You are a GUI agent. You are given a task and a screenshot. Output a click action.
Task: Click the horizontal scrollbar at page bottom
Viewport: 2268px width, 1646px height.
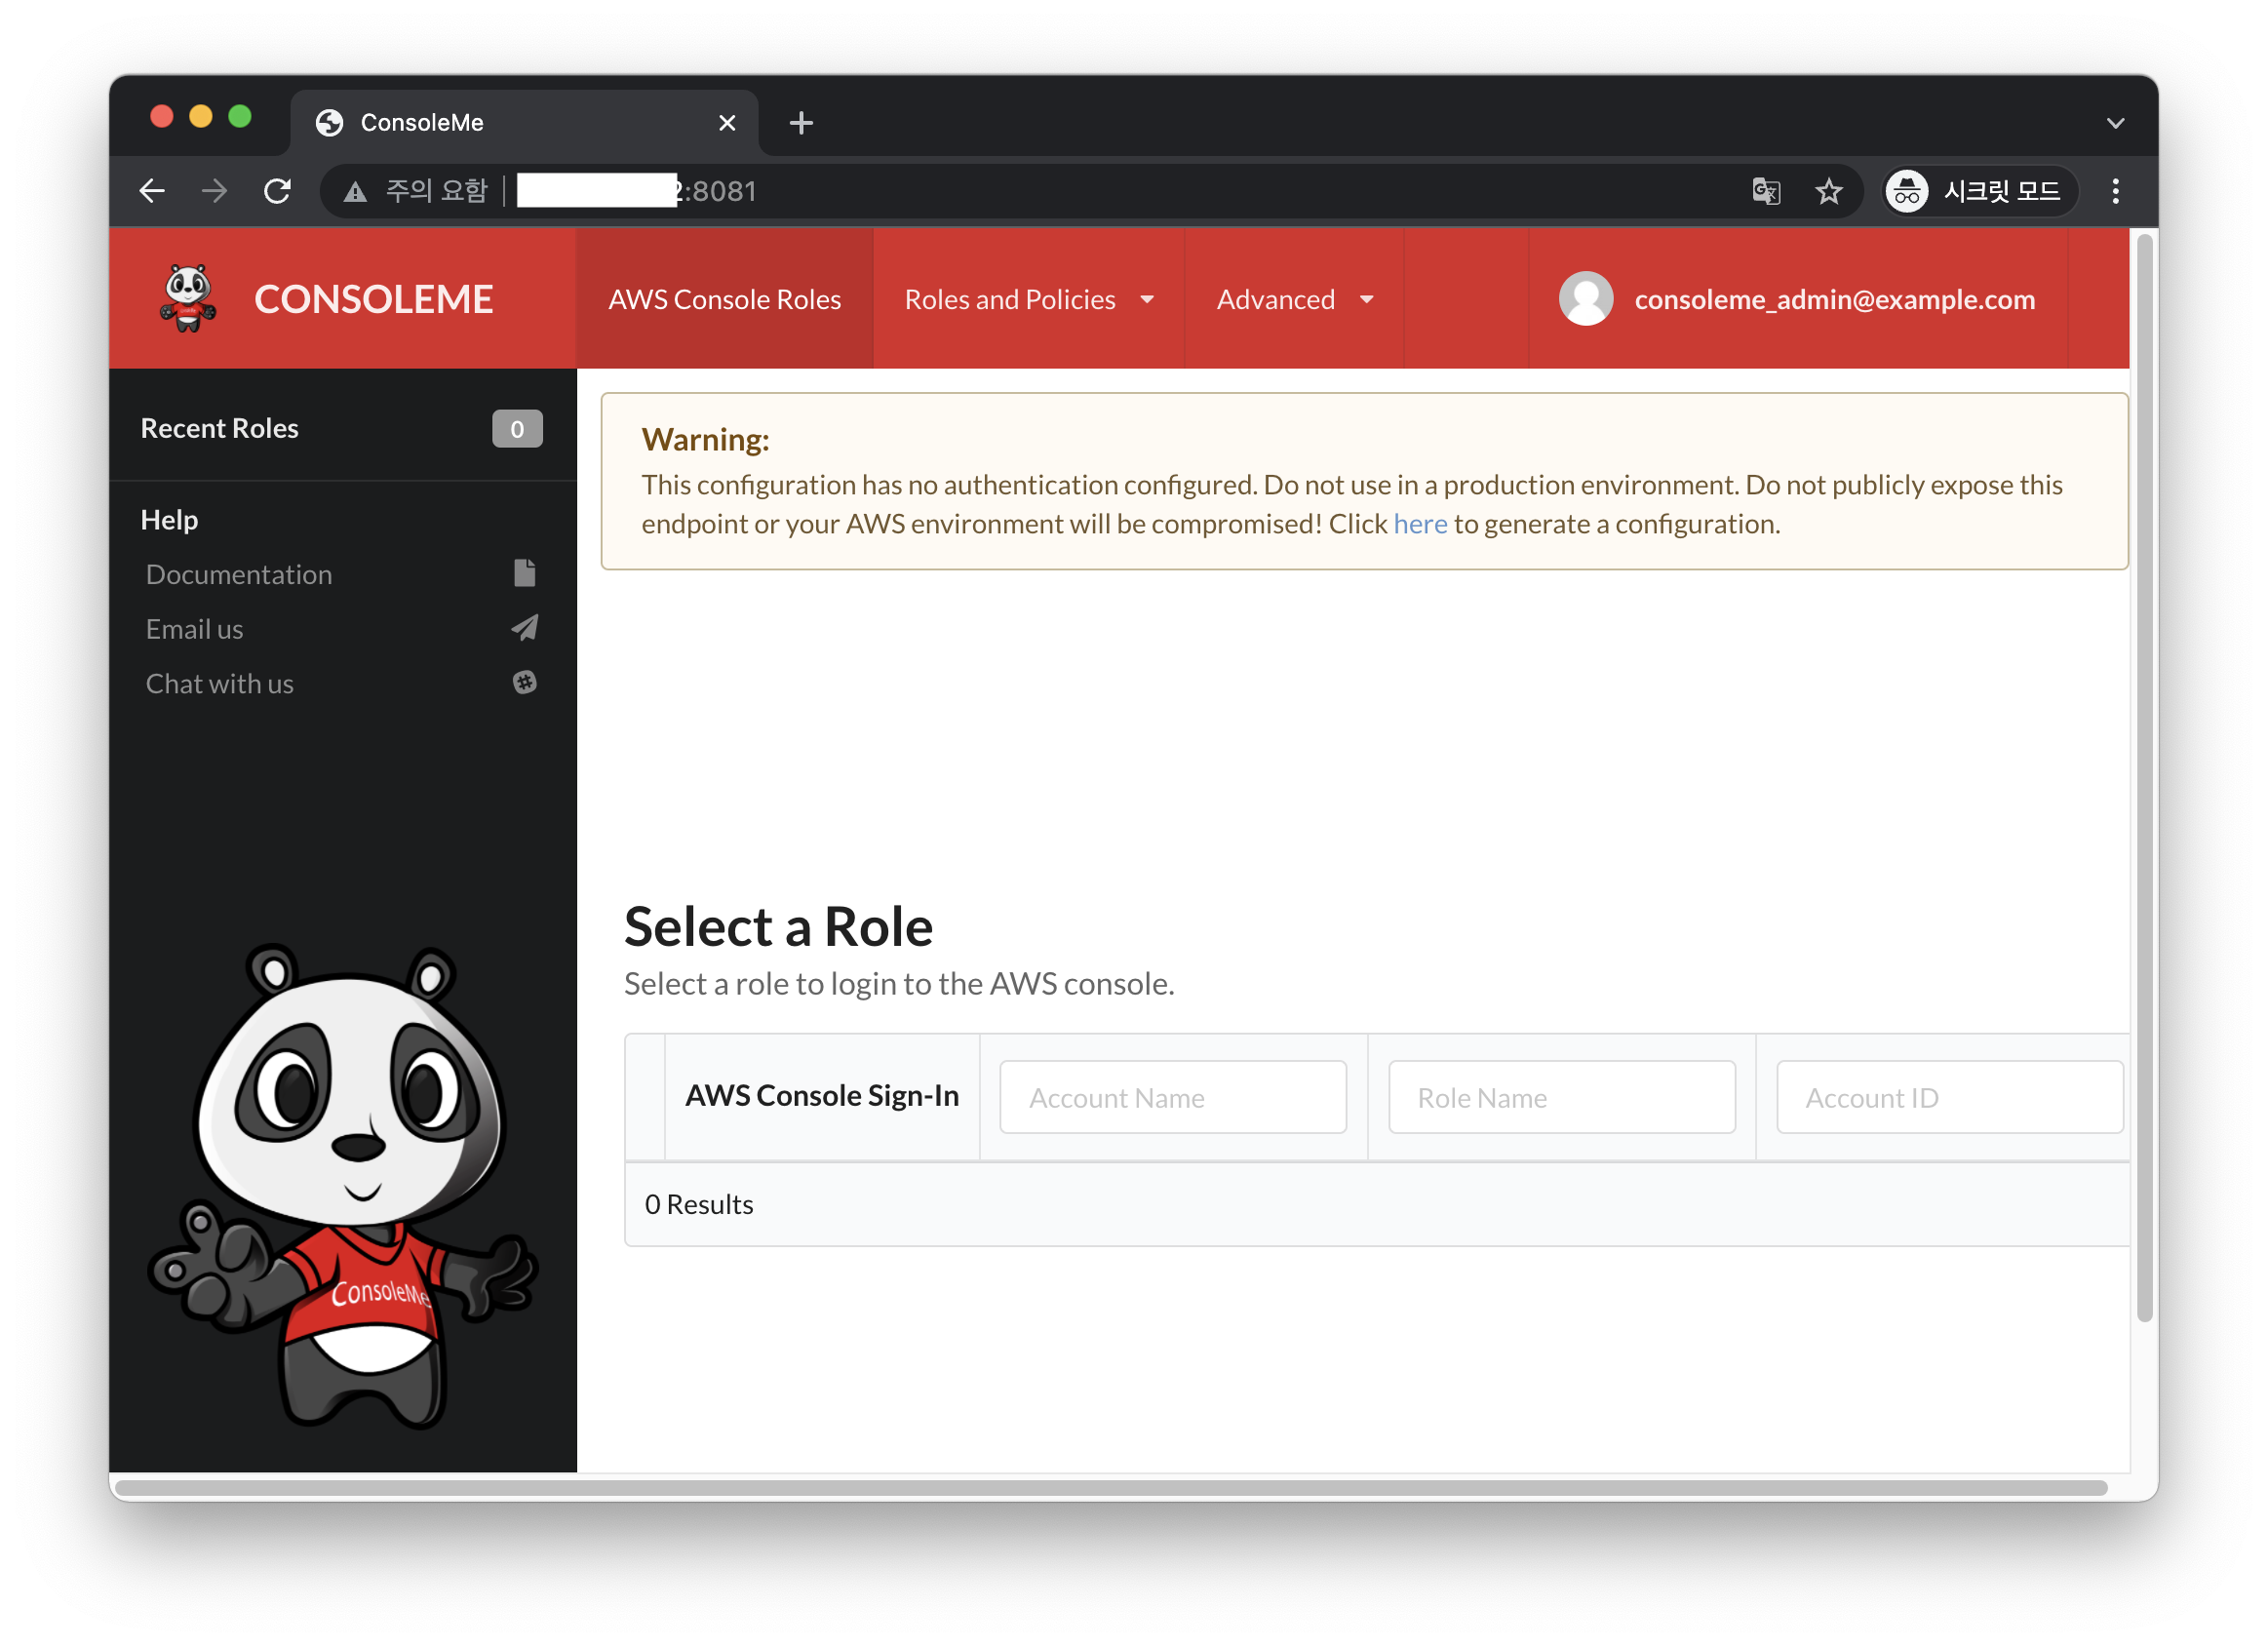[x=1110, y=1487]
